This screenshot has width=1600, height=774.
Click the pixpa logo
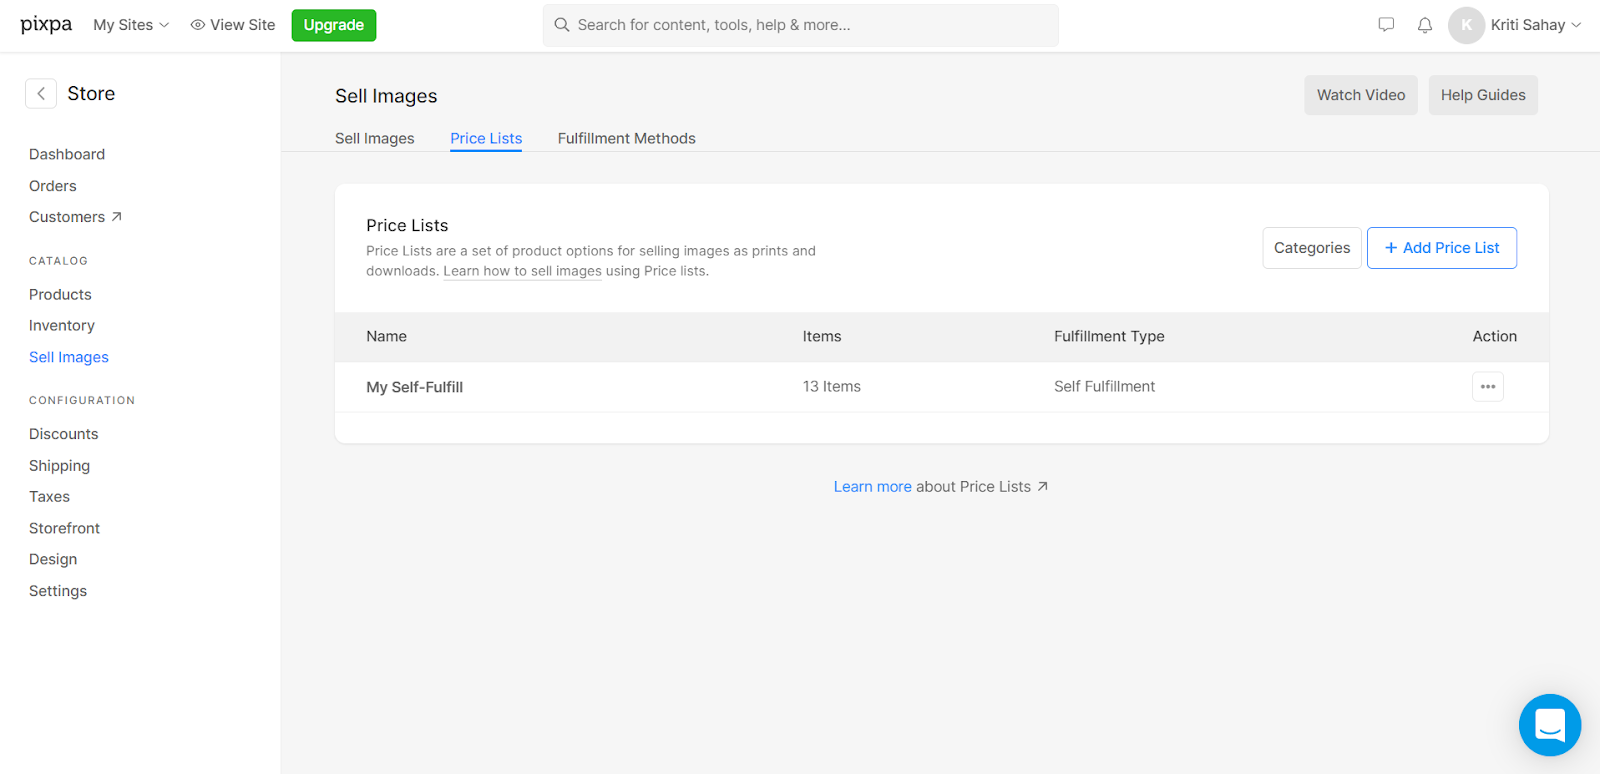pyautogui.click(x=46, y=25)
